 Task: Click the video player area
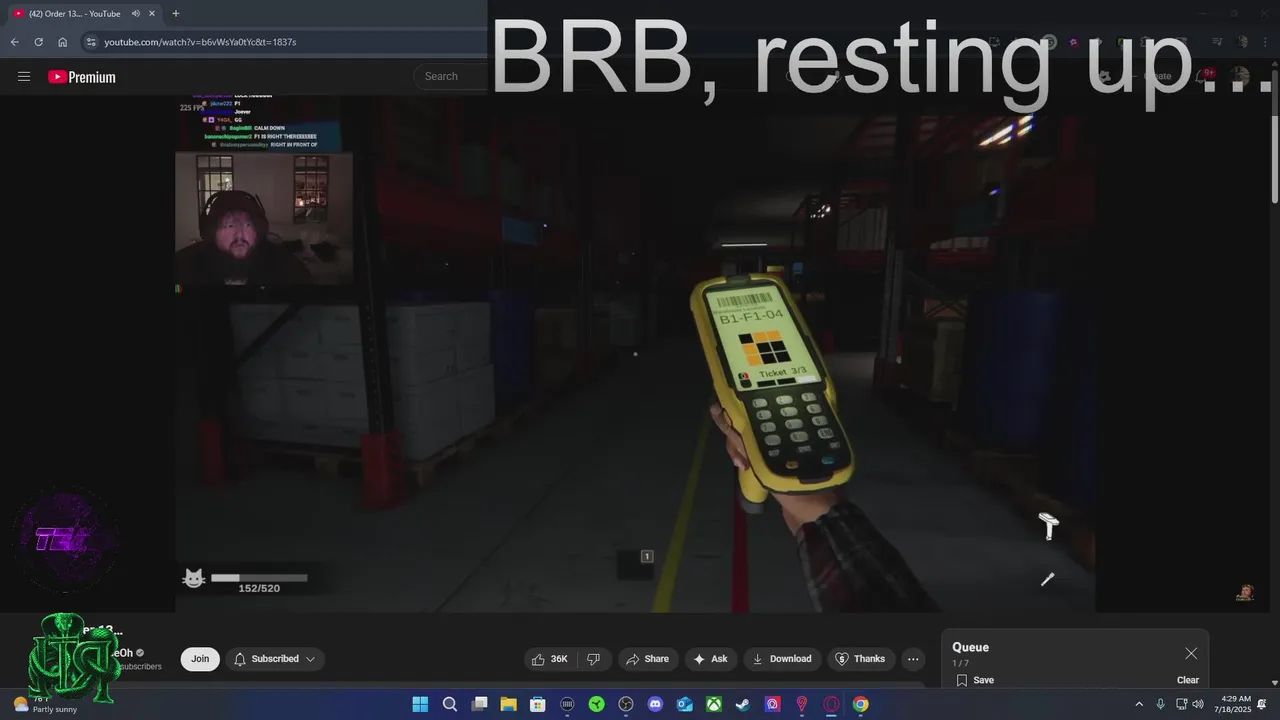pyautogui.click(x=635, y=353)
